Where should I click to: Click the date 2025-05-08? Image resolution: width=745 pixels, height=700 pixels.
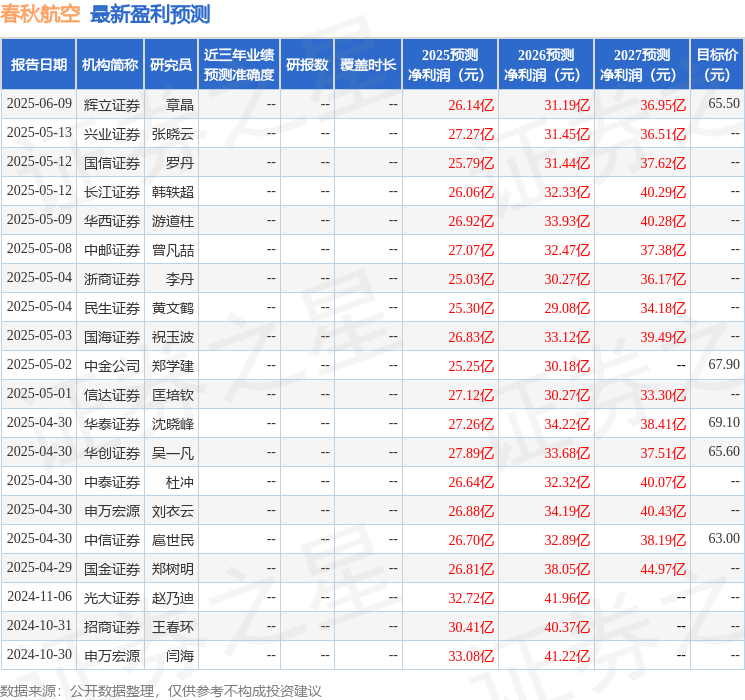tap(39, 249)
